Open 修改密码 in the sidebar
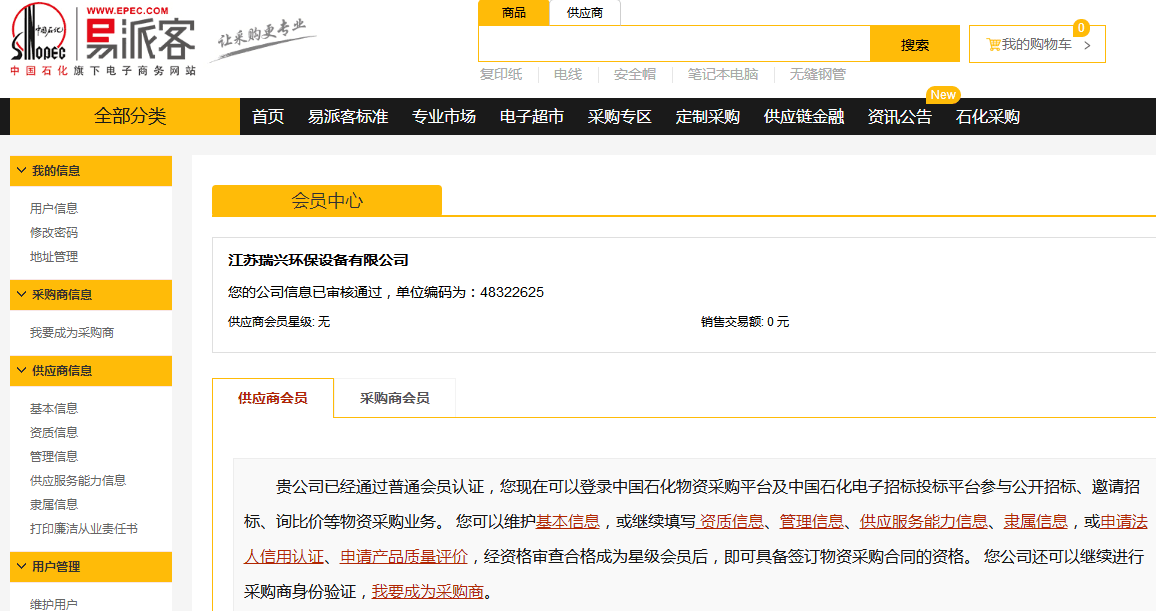Viewport: 1156px width, 611px height. click(x=54, y=233)
